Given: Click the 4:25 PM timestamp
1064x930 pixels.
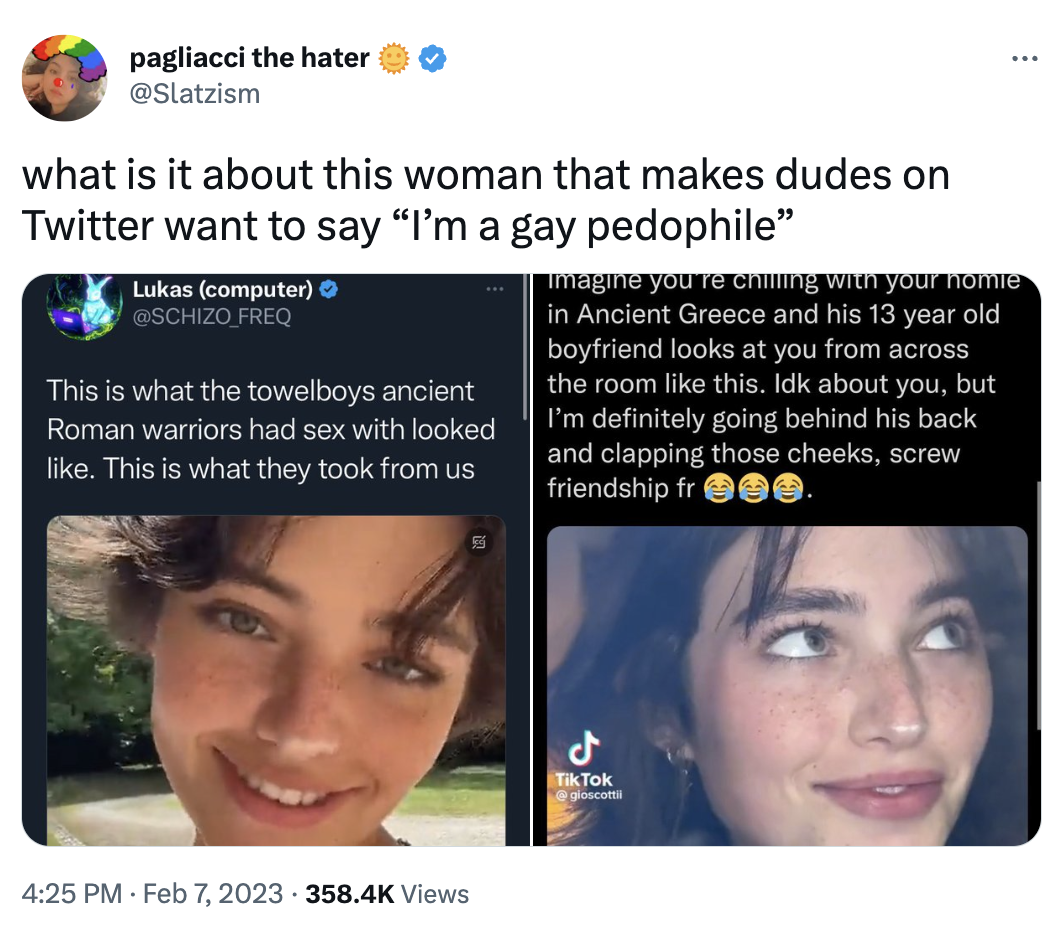Looking at the screenshot, I should point(72,893).
